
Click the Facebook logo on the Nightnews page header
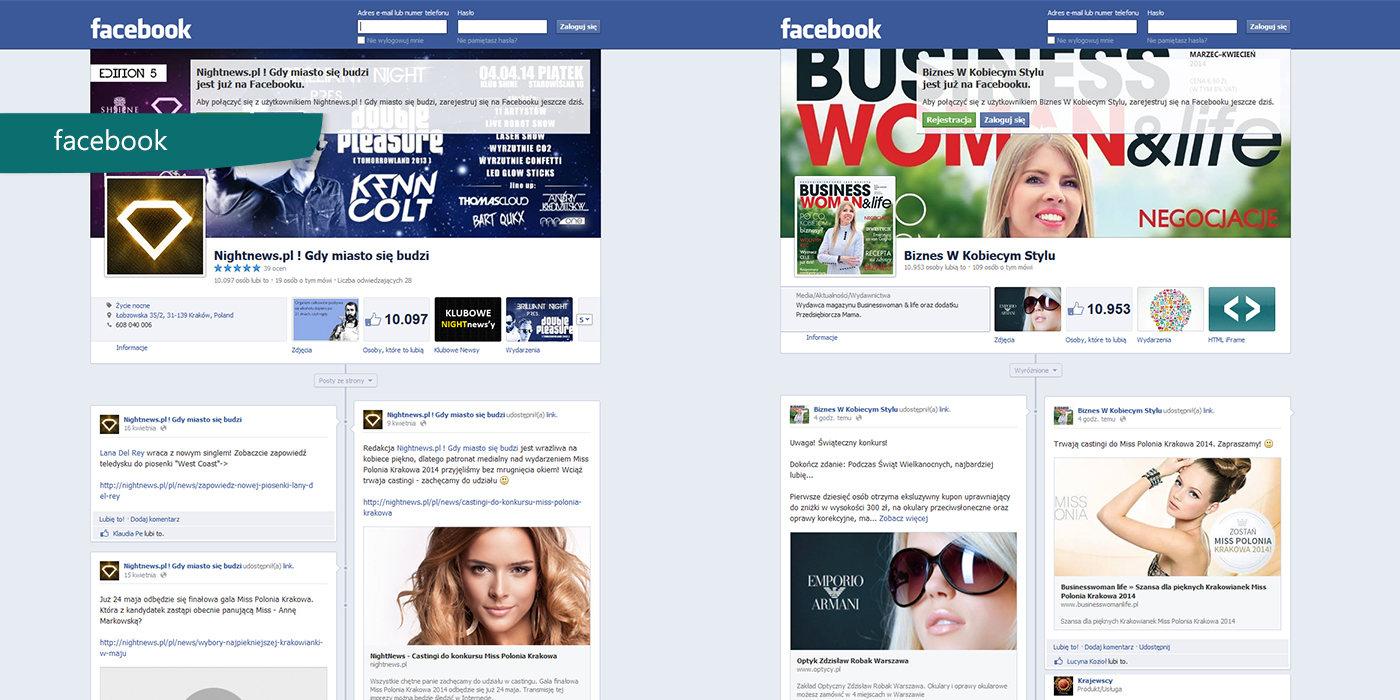141,28
